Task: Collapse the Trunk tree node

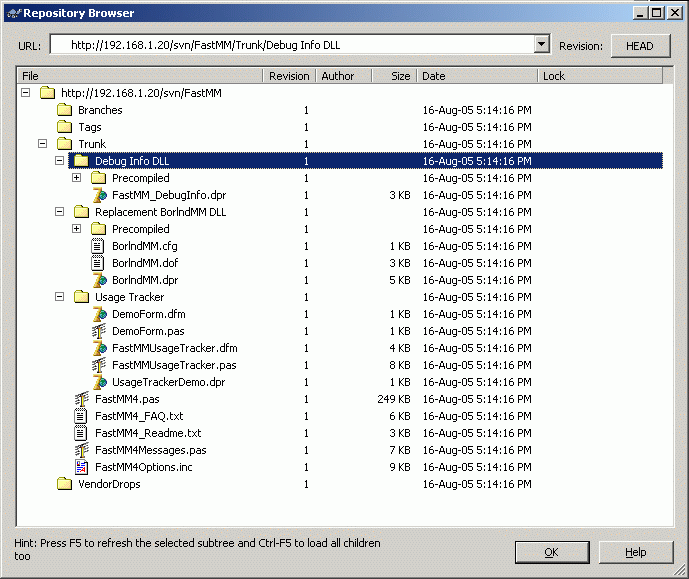Action: pyautogui.click(x=43, y=144)
